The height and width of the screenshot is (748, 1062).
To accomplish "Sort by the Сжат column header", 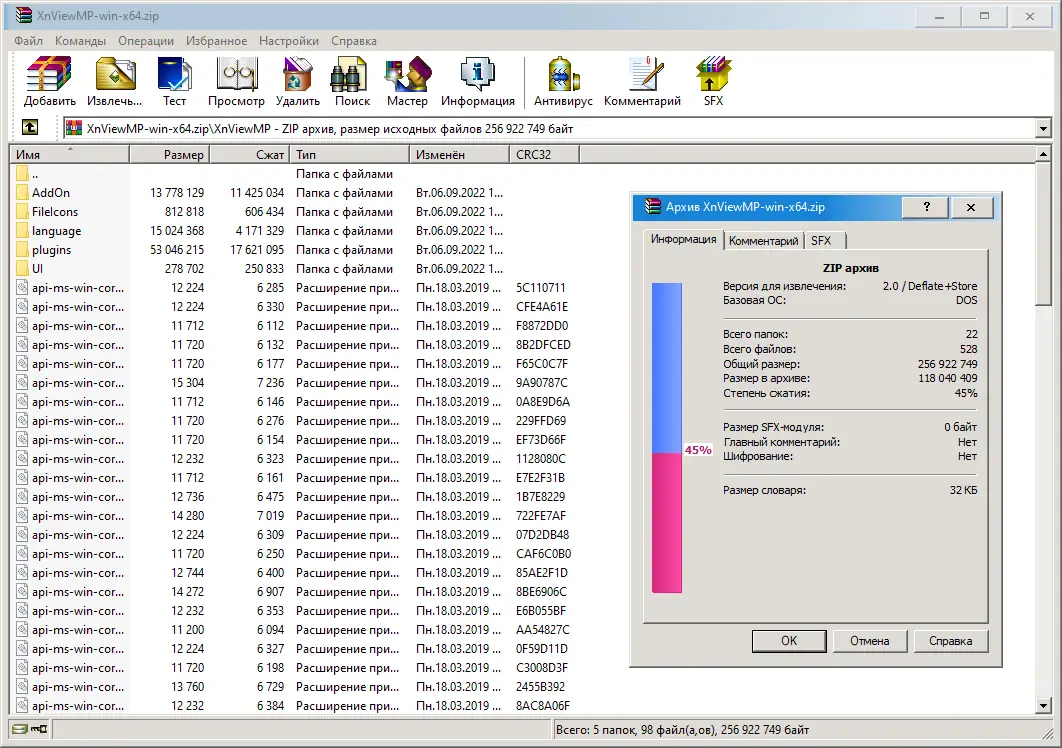I will tap(250, 154).
